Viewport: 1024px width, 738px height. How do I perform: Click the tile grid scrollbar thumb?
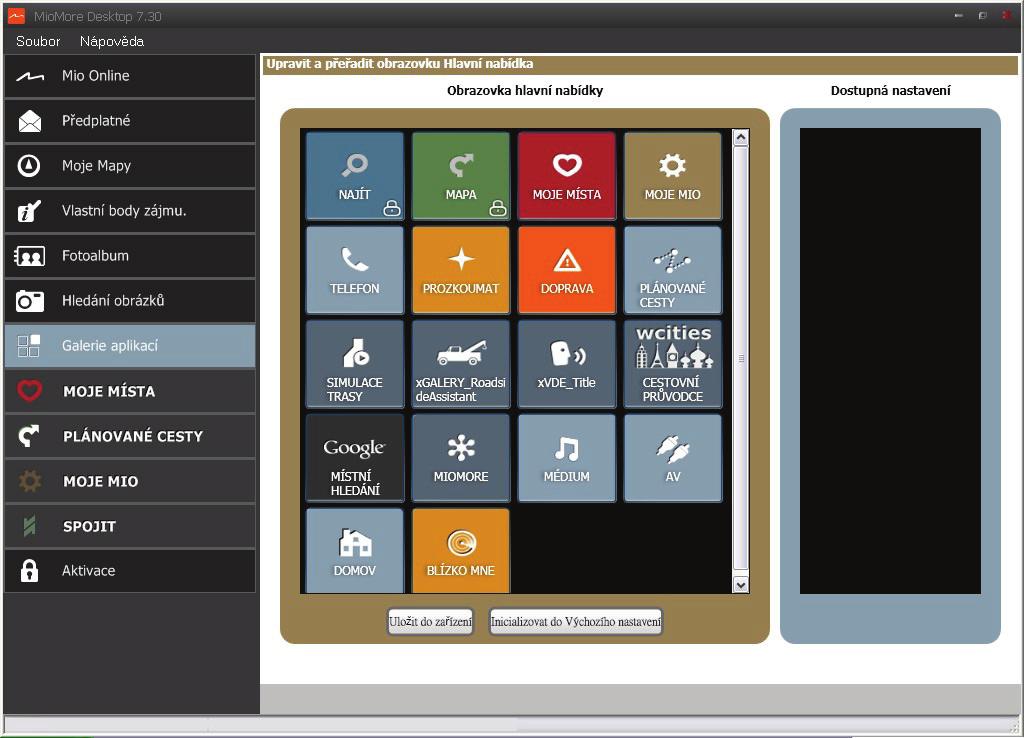pyautogui.click(x=741, y=359)
